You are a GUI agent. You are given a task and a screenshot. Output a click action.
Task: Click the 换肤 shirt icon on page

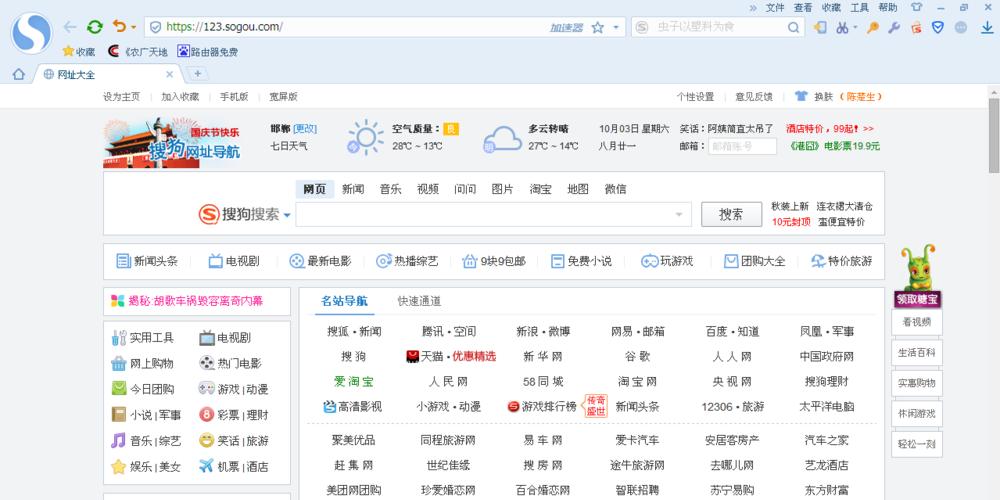pyautogui.click(x=801, y=96)
